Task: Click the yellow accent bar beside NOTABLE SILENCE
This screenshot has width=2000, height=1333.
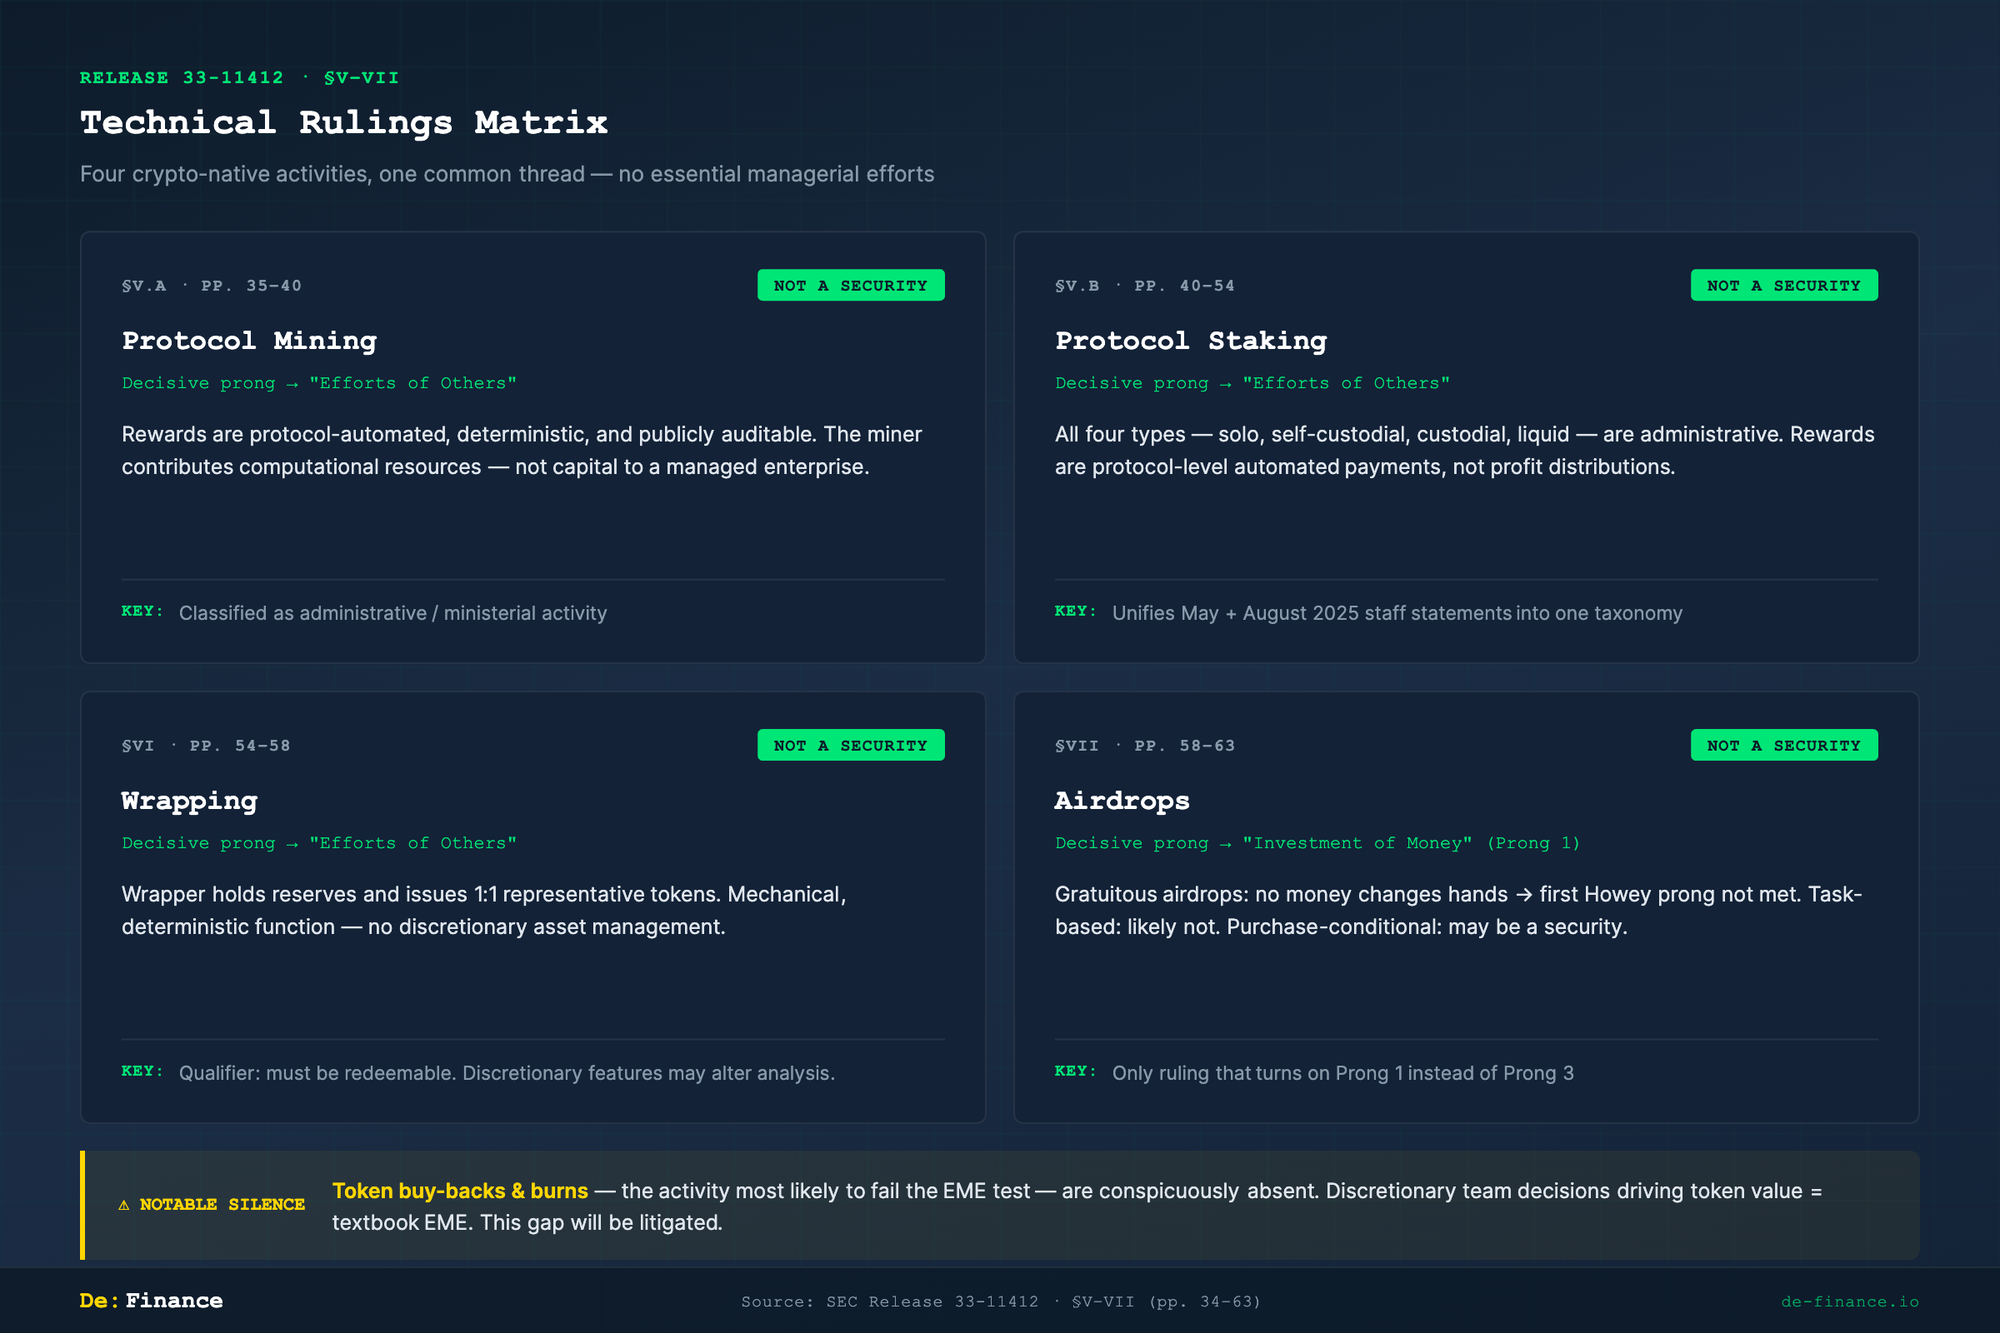Action: tap(82, 1205)
